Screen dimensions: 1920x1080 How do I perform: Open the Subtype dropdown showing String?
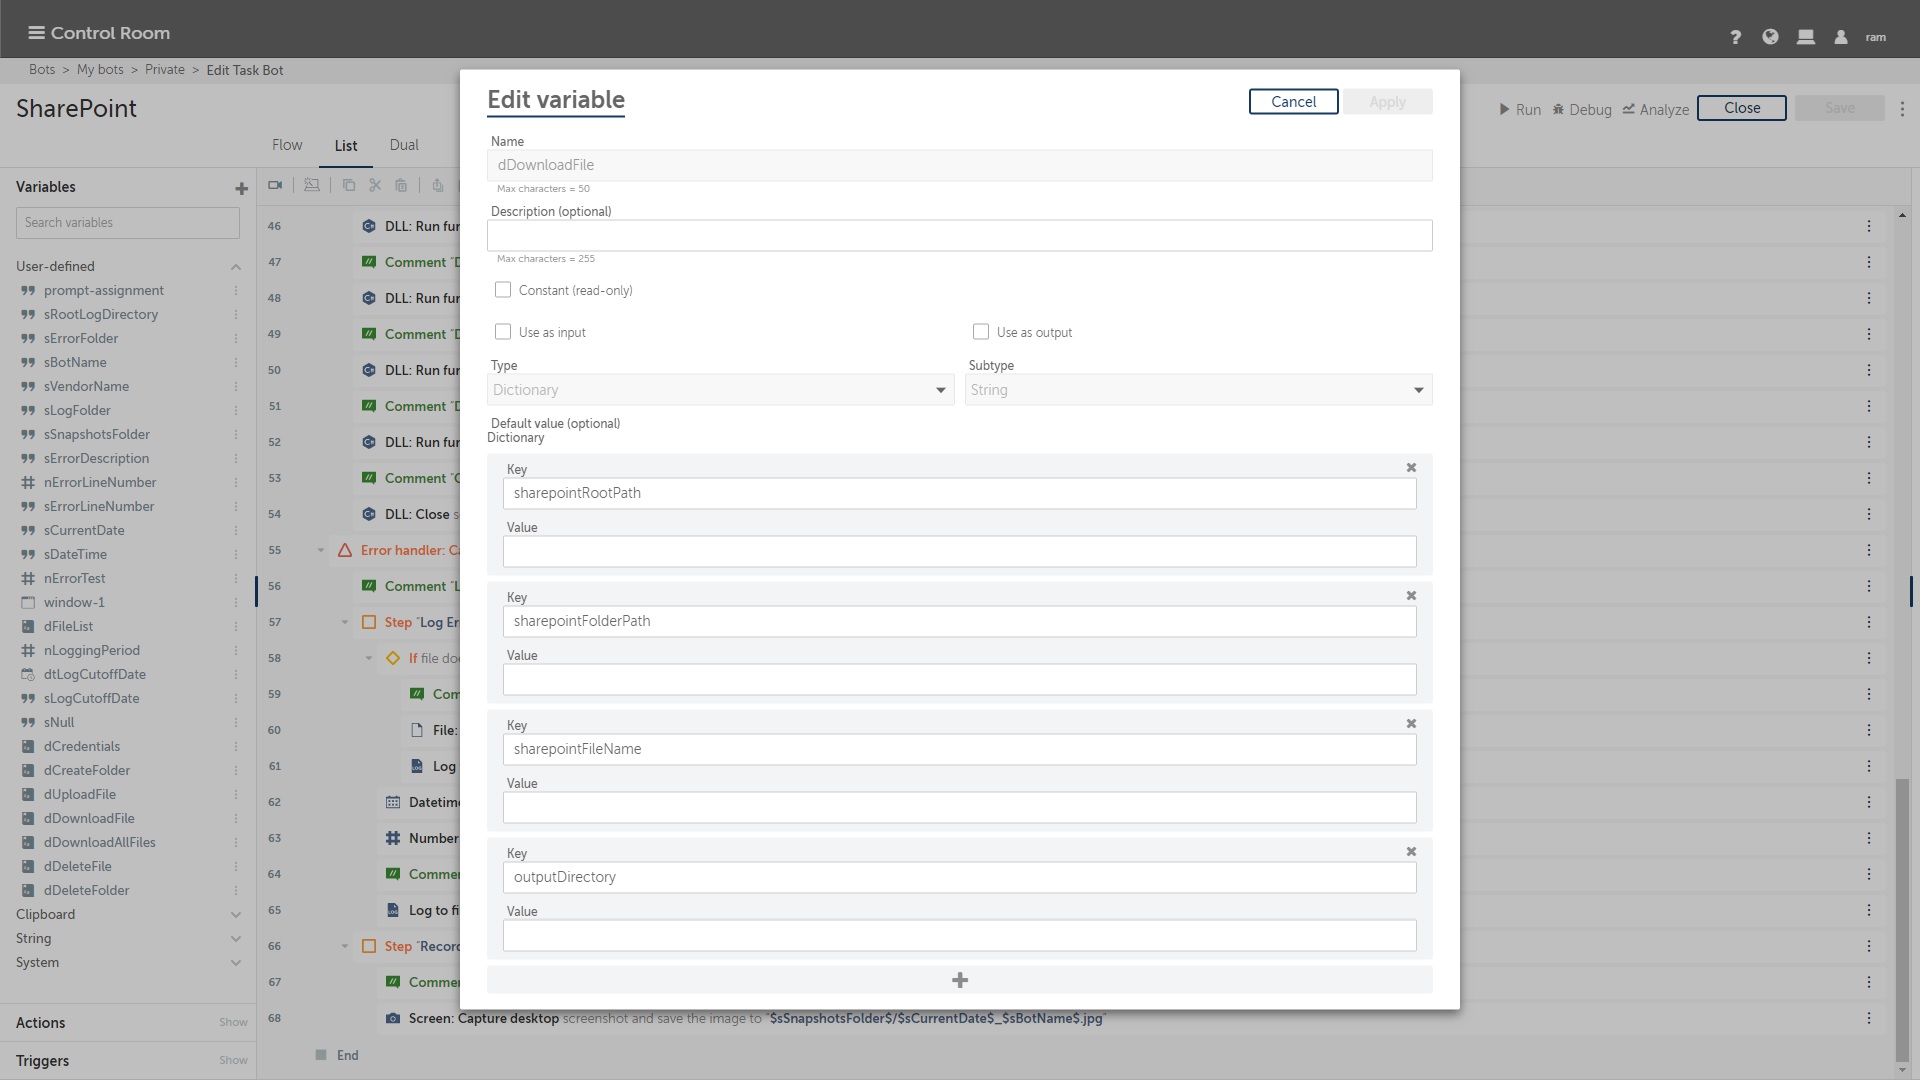[x=1198, y=390]
